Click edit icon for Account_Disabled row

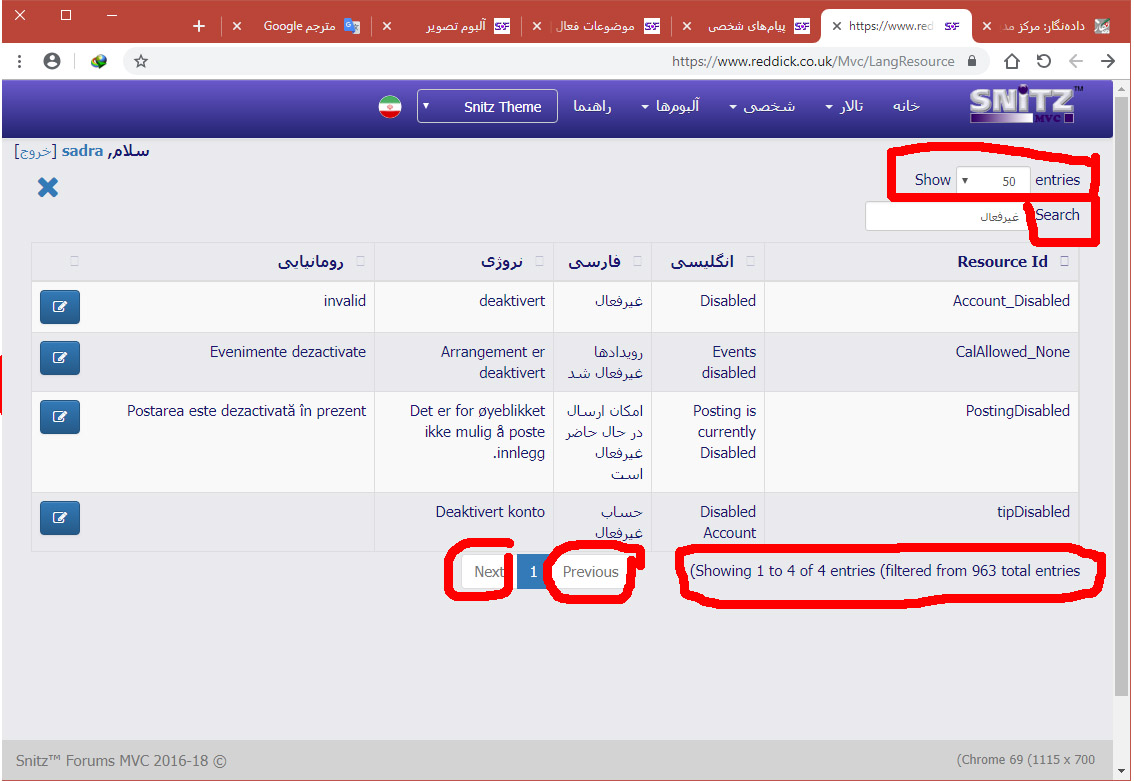click(x=60, y=307)
